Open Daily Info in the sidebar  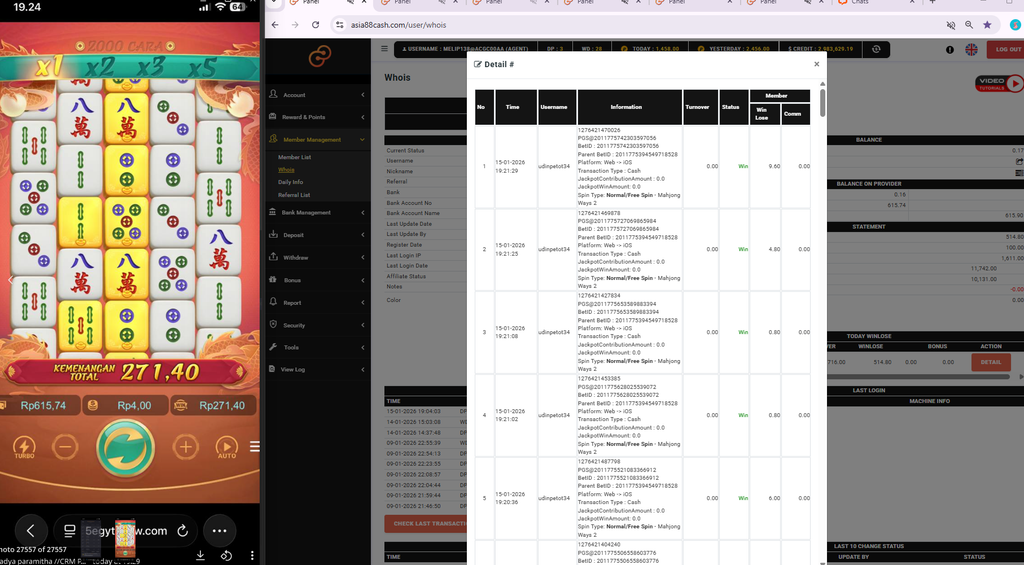(x=291, y=182)
